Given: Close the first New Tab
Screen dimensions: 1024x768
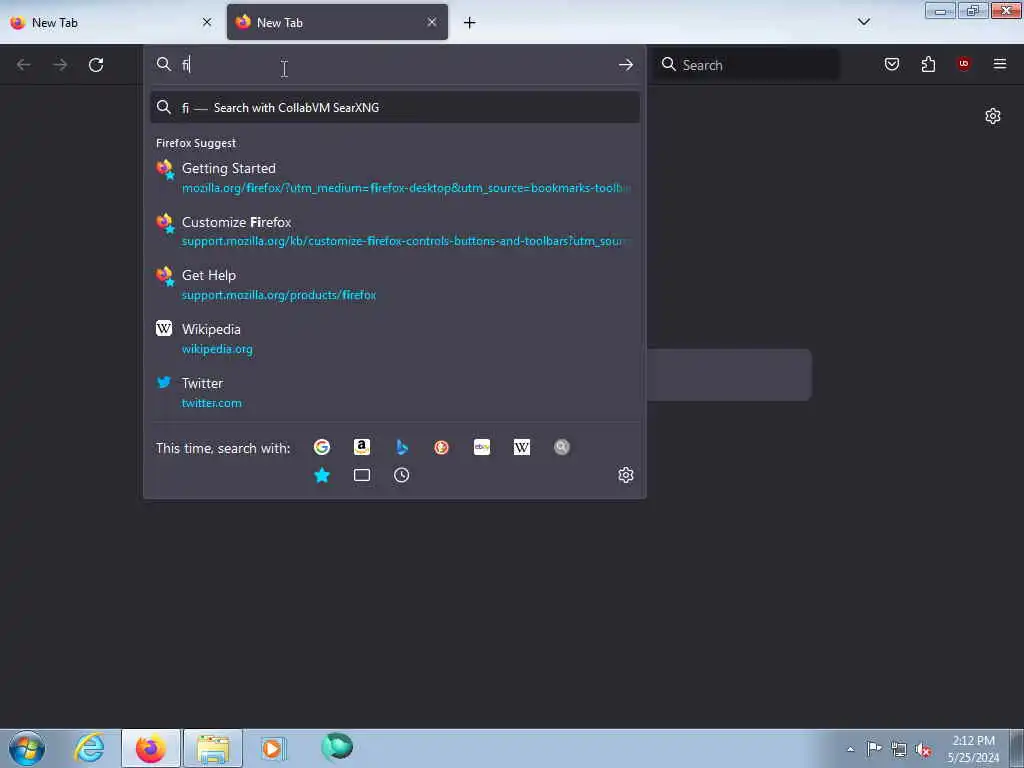Looking at the screenshot, I should click(x=207, y=22).
